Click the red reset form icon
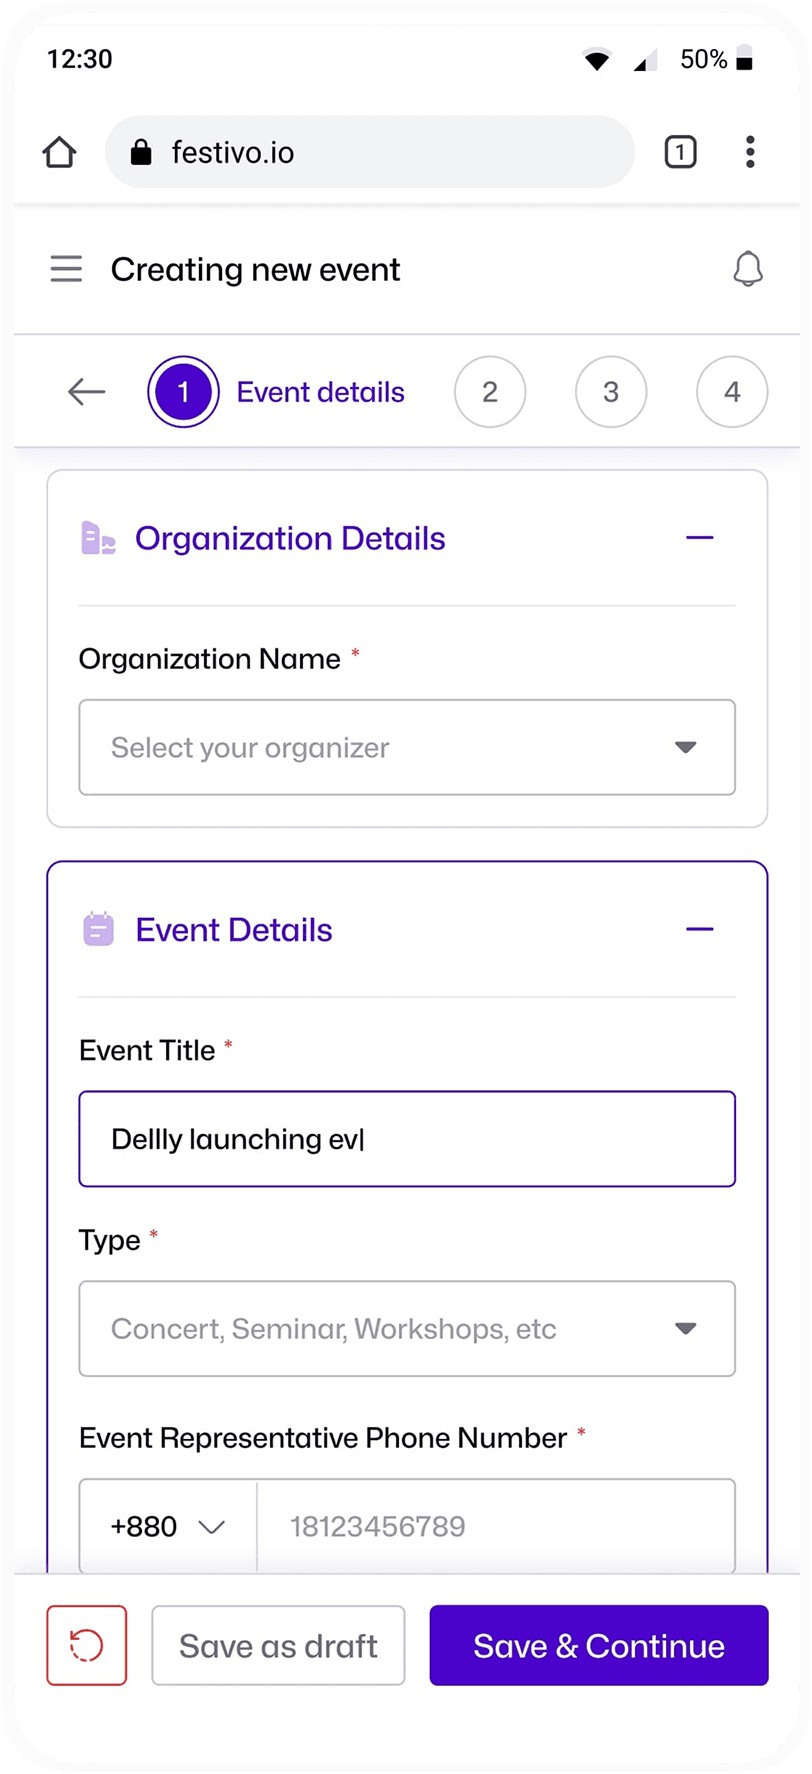Viewport: 812px width, 1774px height. pyautogui.click(x=87, y=1645)
